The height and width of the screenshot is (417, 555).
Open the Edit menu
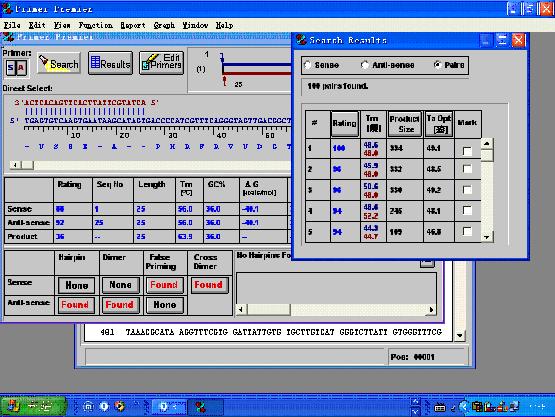pyautogui.click(x=37, y=25)
